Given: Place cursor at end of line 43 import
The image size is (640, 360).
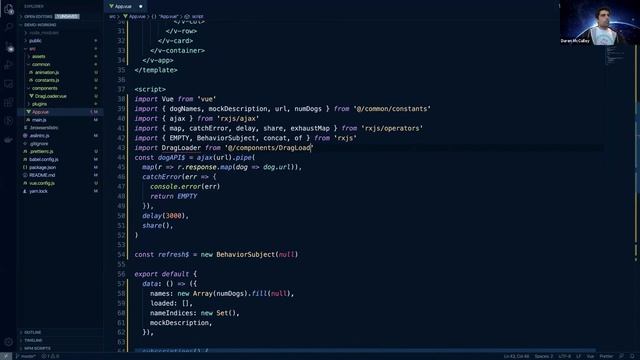Looking at the screenshot, I should click(313, 148).
